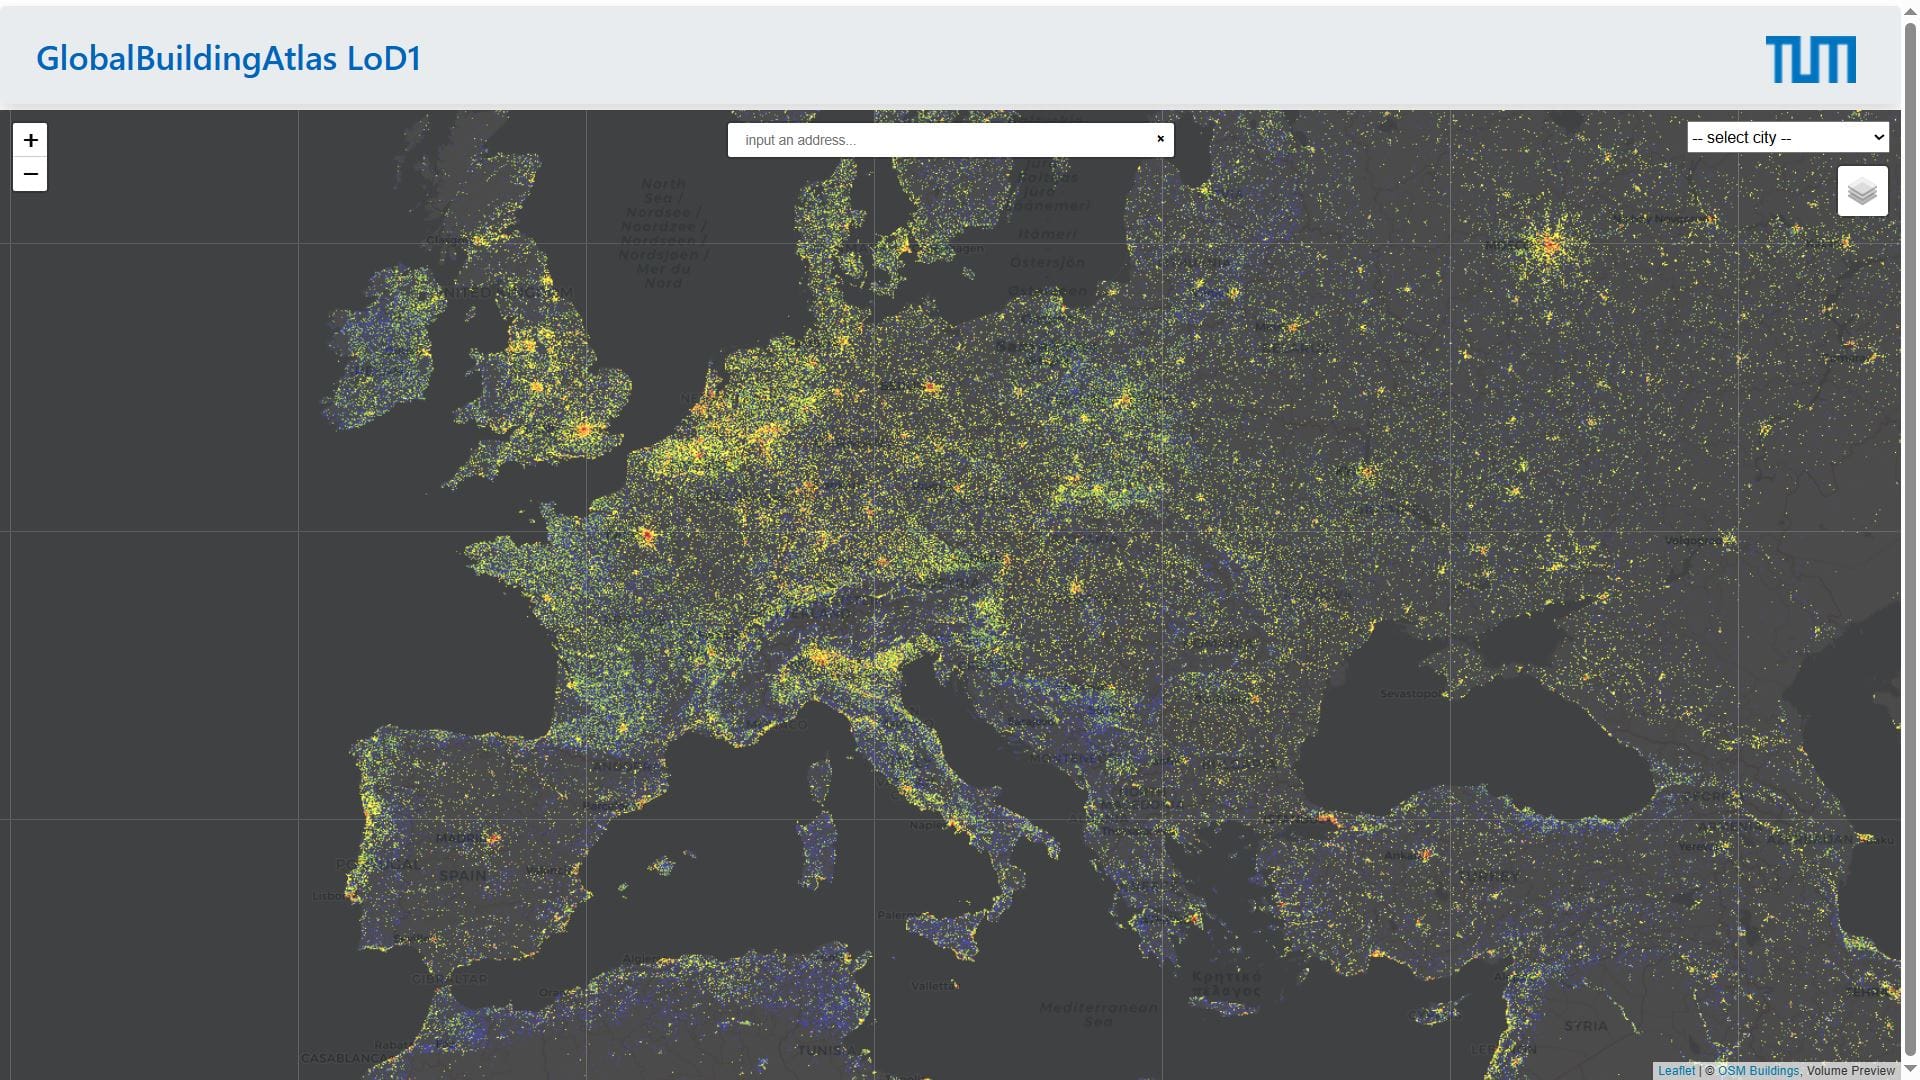Click the CASABLANCA label on the map

pyautogui.click(x=343, y=1058)
